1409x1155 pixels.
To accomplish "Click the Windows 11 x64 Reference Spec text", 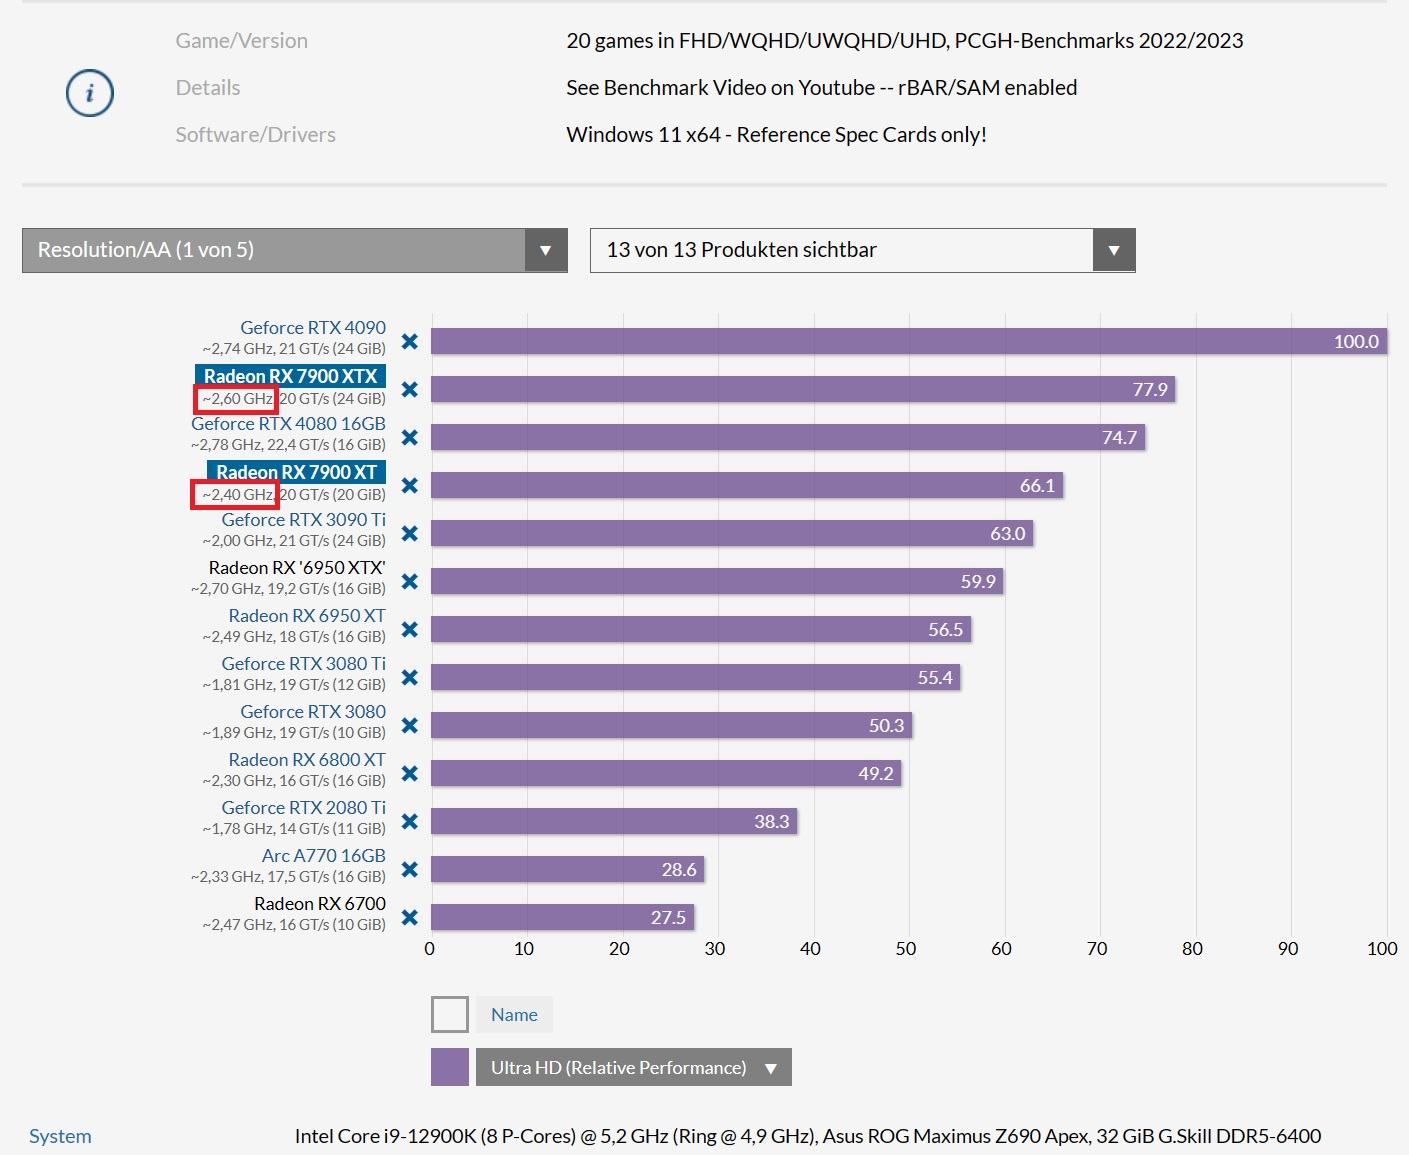I will point(777,135).
